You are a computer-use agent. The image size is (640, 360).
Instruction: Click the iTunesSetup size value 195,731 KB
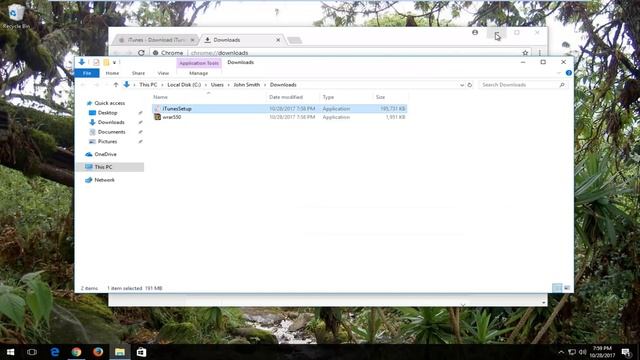393,109
